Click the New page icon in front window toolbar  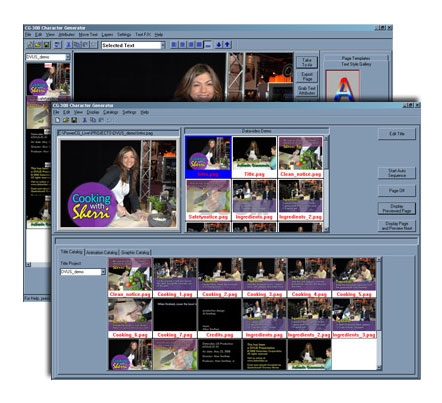pos(58,120)
